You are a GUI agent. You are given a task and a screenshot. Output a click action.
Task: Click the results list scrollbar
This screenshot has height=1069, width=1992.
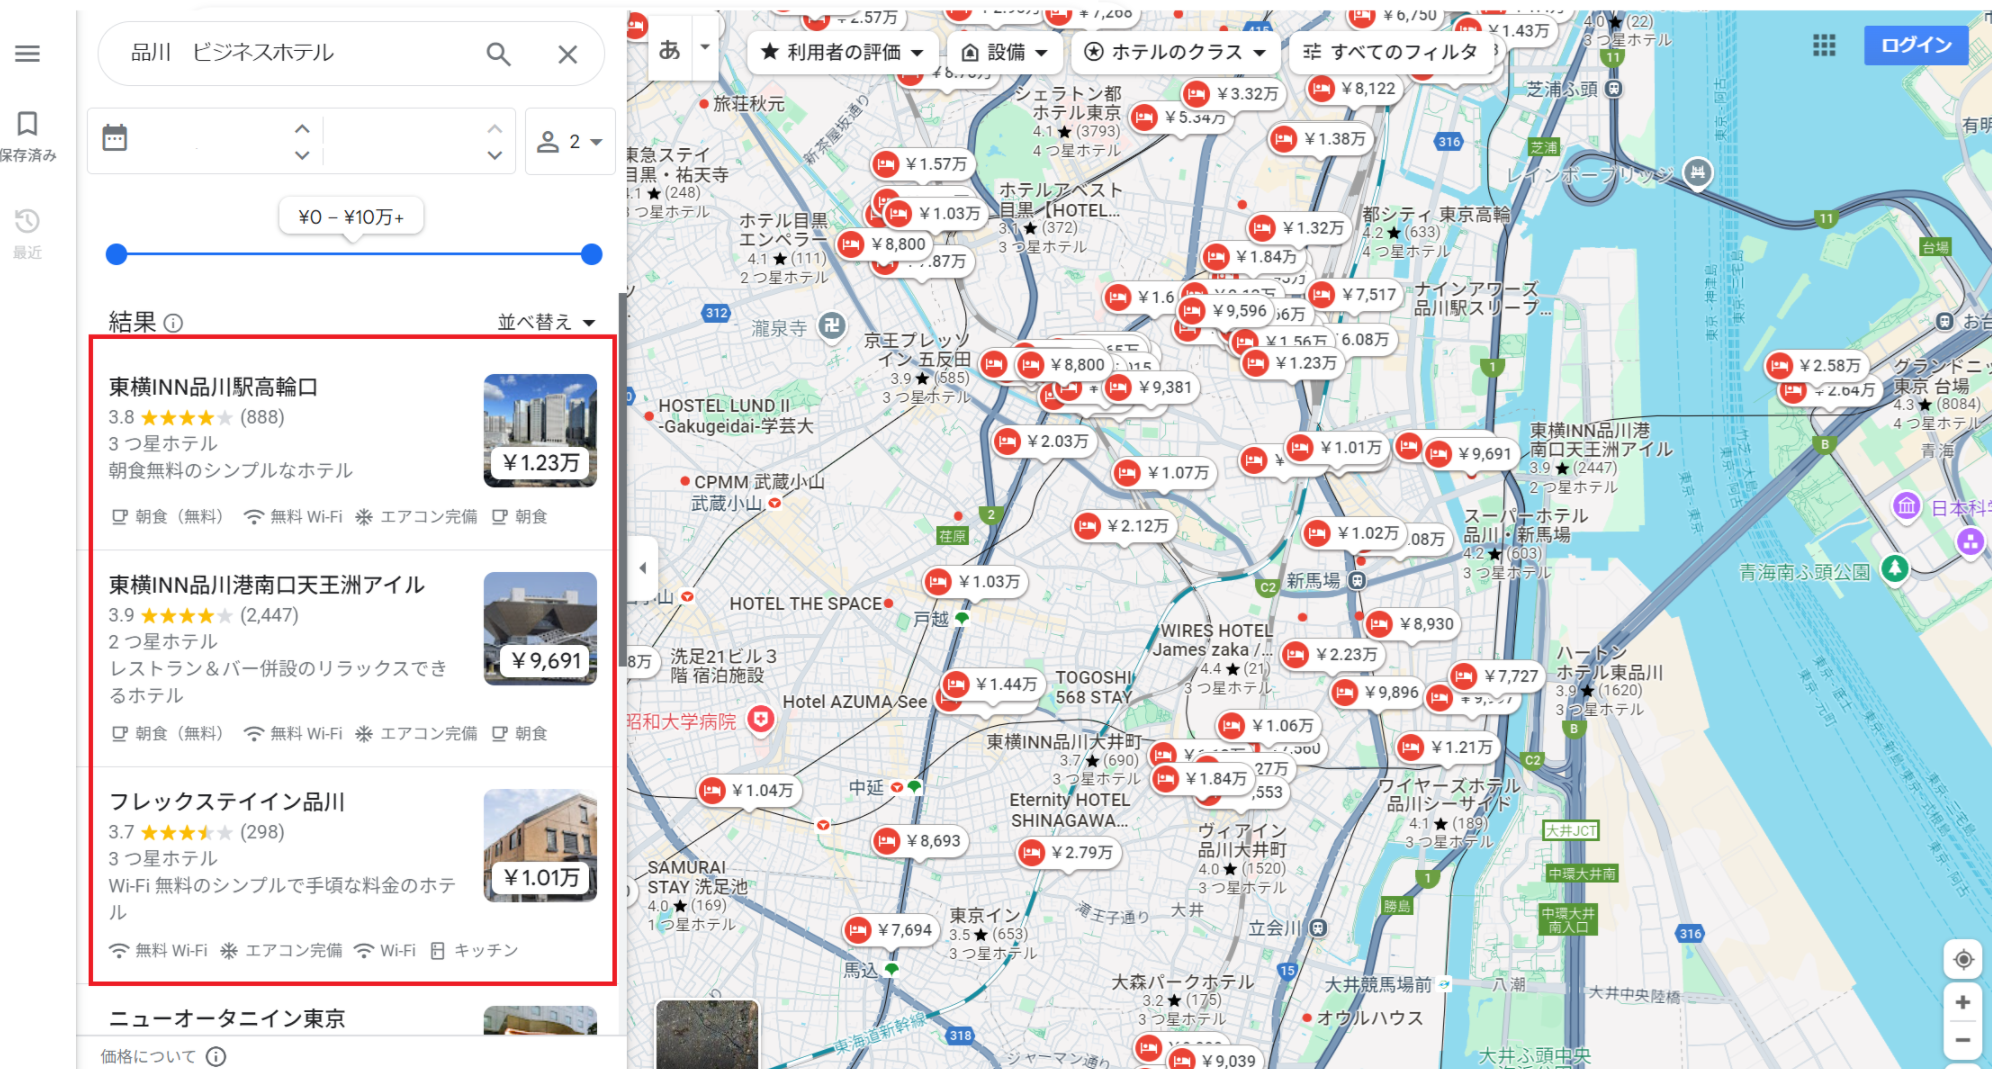623,480
